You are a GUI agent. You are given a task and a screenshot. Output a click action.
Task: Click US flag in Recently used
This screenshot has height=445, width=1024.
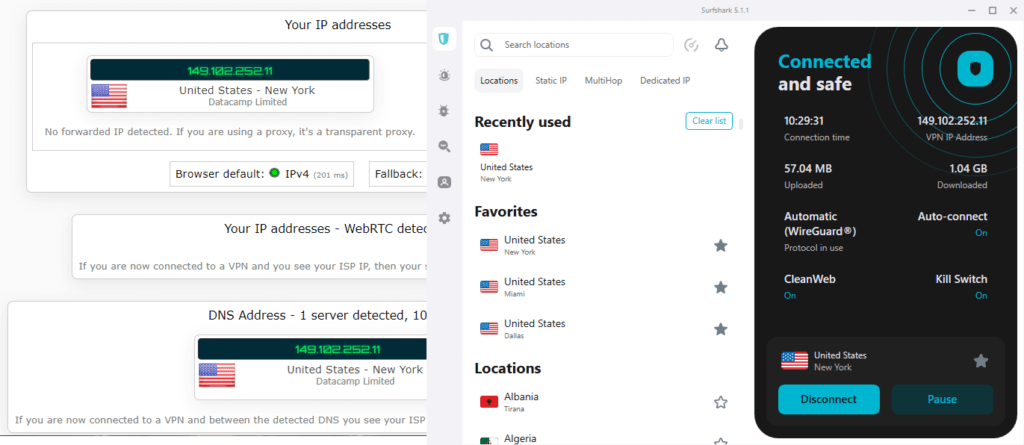pyautogui.click(x=489, y=149)
